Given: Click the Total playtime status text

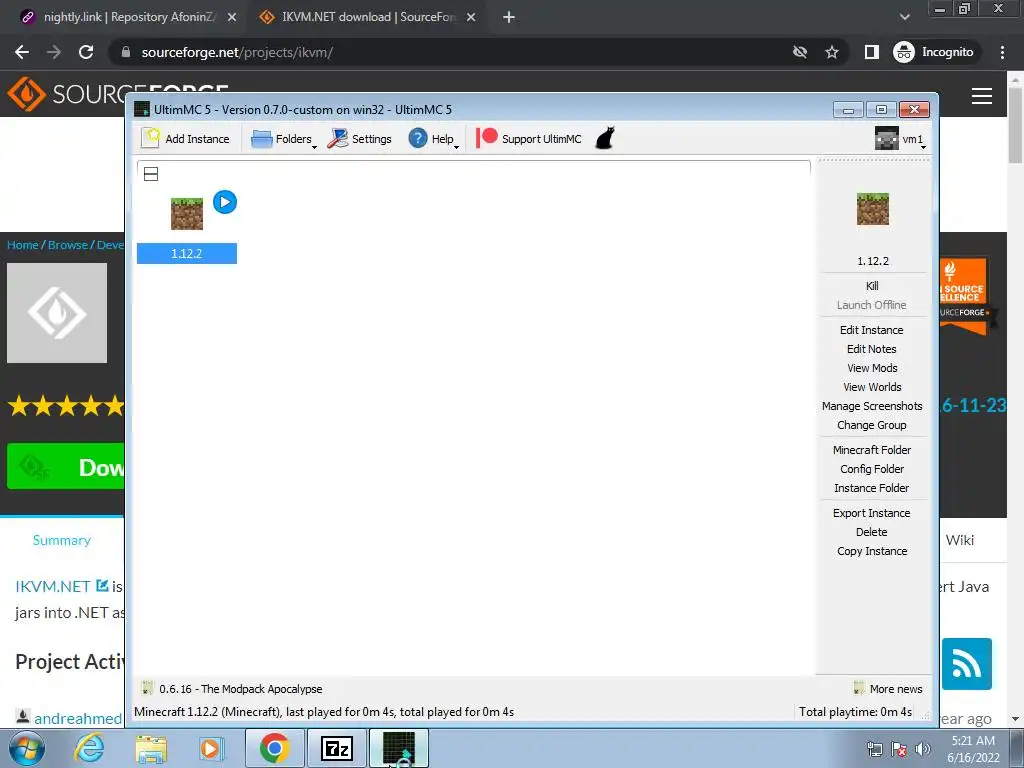Looking at the screenshot, I should 855,711.
